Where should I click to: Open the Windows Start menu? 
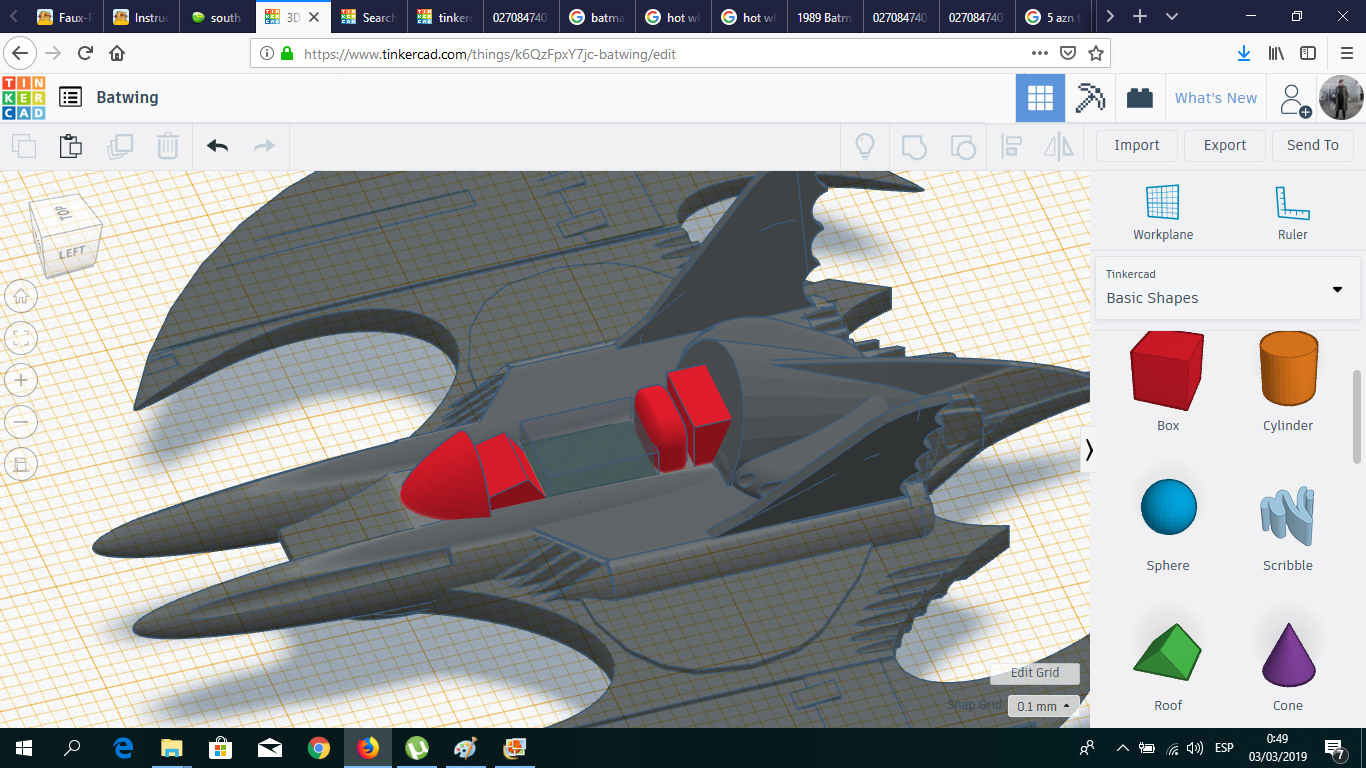[x=24, y=747]
